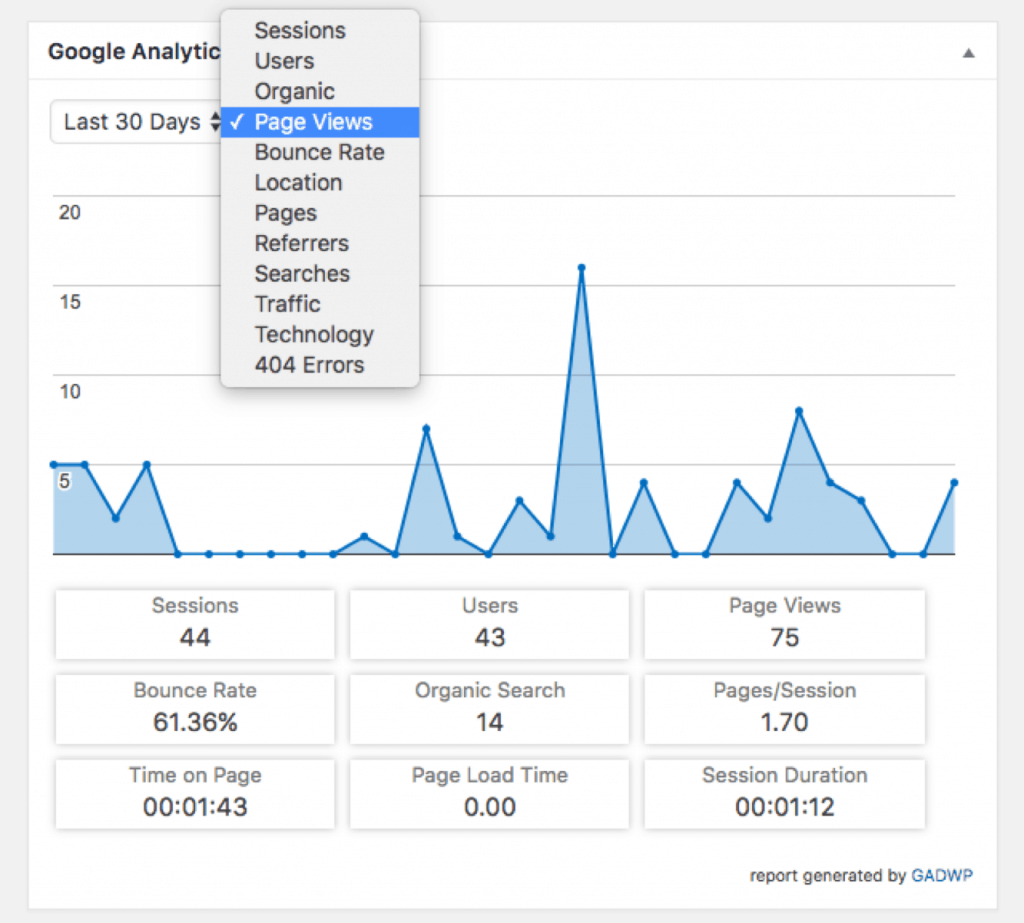The image size is (1024, 923).
Task: Select Users from the metrics menu
Action: pyautogui.click(x=283, y=61)
